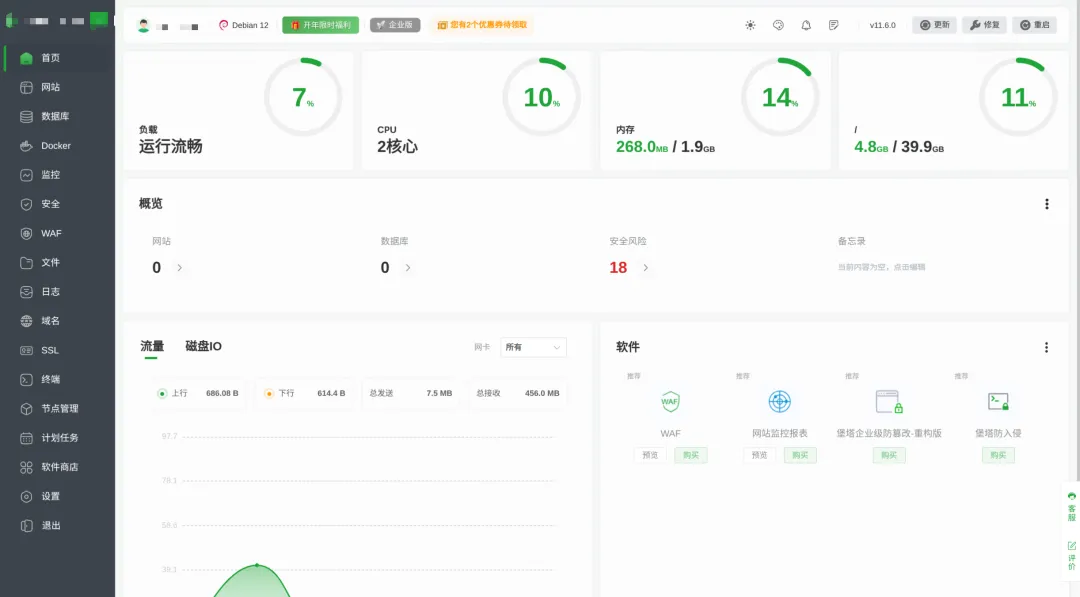The image size is (1080, 597).
Task: Click the 修复 repair button
Action: click(984, 25)
